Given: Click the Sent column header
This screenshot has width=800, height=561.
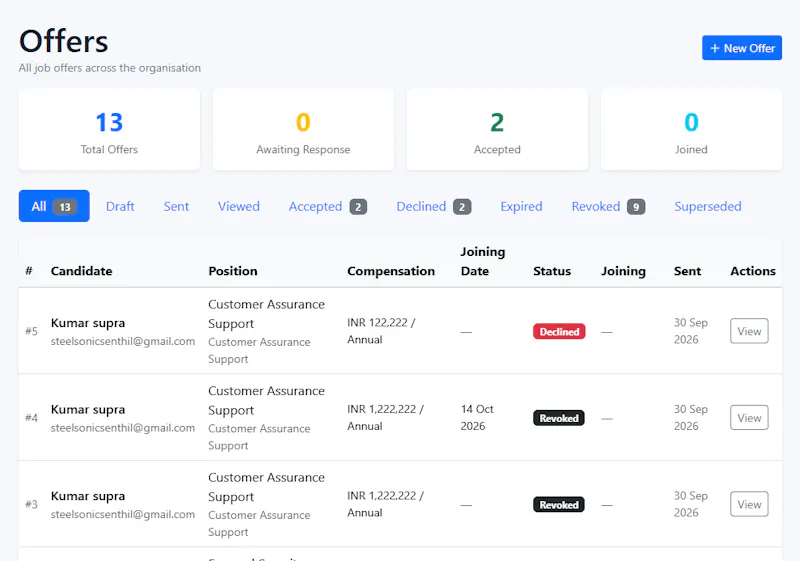Looking at the screenshot, I should click(687, 271).
